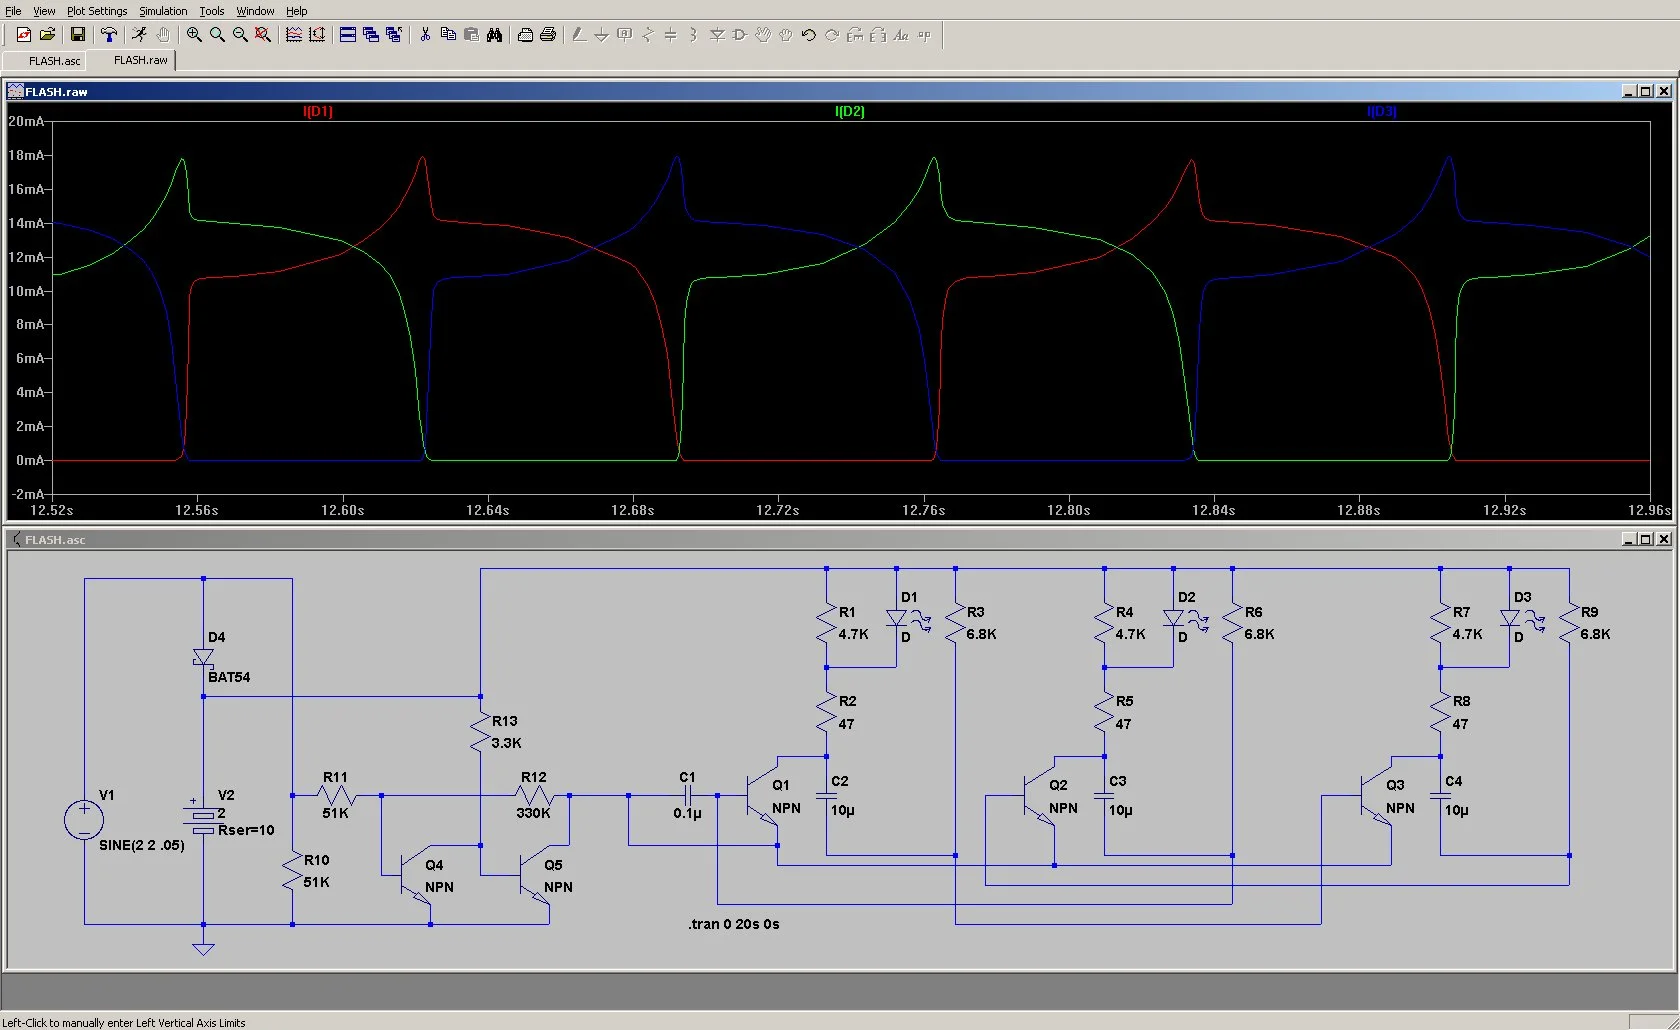Open the View menu

coord(44,11)
